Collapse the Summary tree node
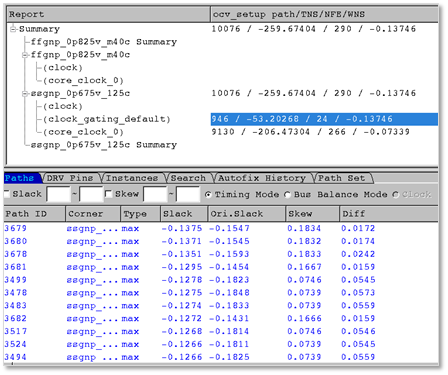448x375 pixels. (x=13, y=29)
